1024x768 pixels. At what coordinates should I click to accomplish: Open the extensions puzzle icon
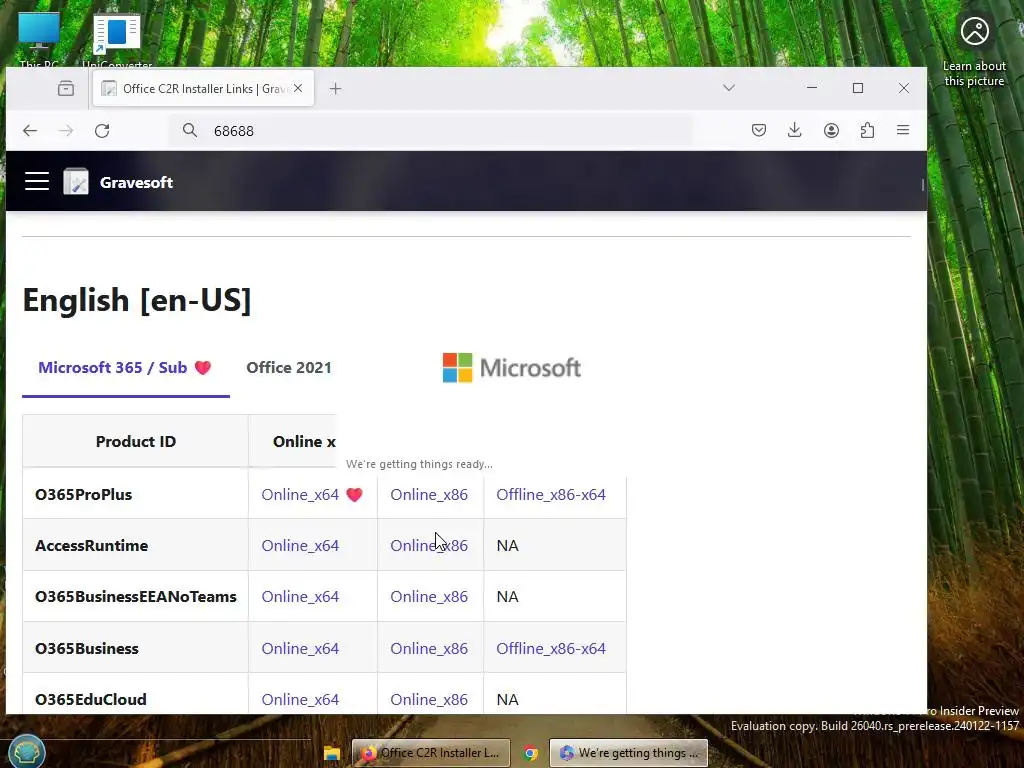point(867,131)
